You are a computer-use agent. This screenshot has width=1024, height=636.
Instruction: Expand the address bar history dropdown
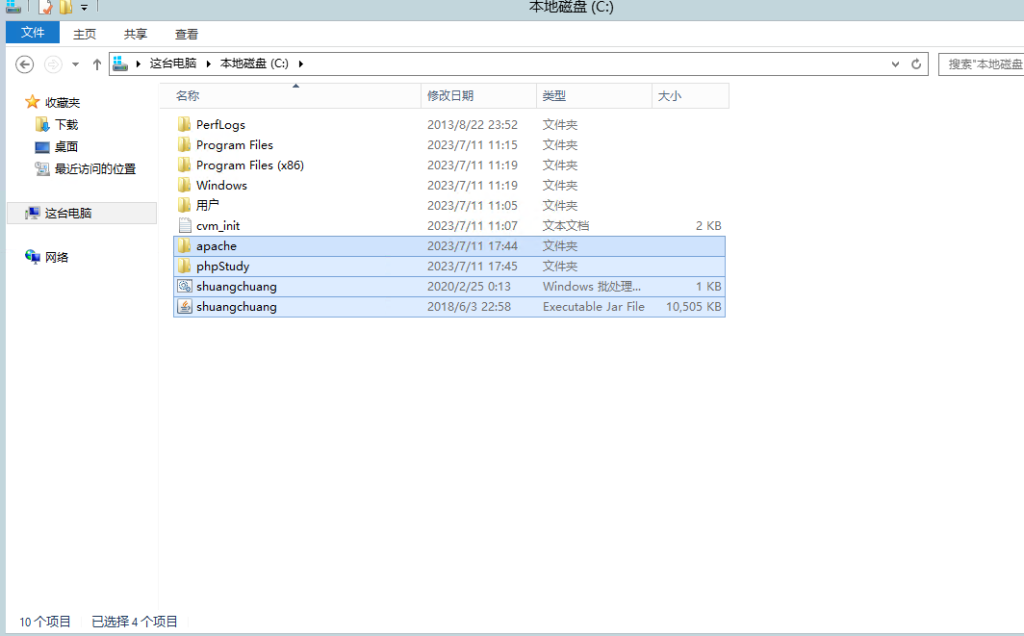pyautogui.click(x=895, y=64)
